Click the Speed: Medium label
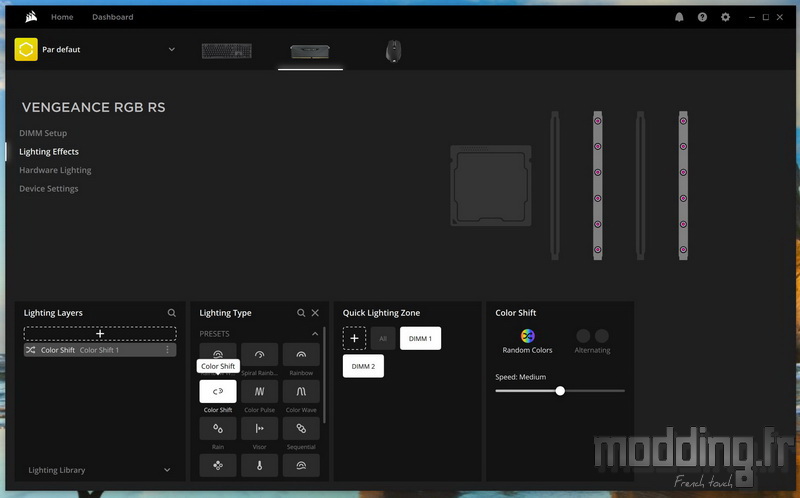Screen dimensions: 800x498 tap(520, 377)
